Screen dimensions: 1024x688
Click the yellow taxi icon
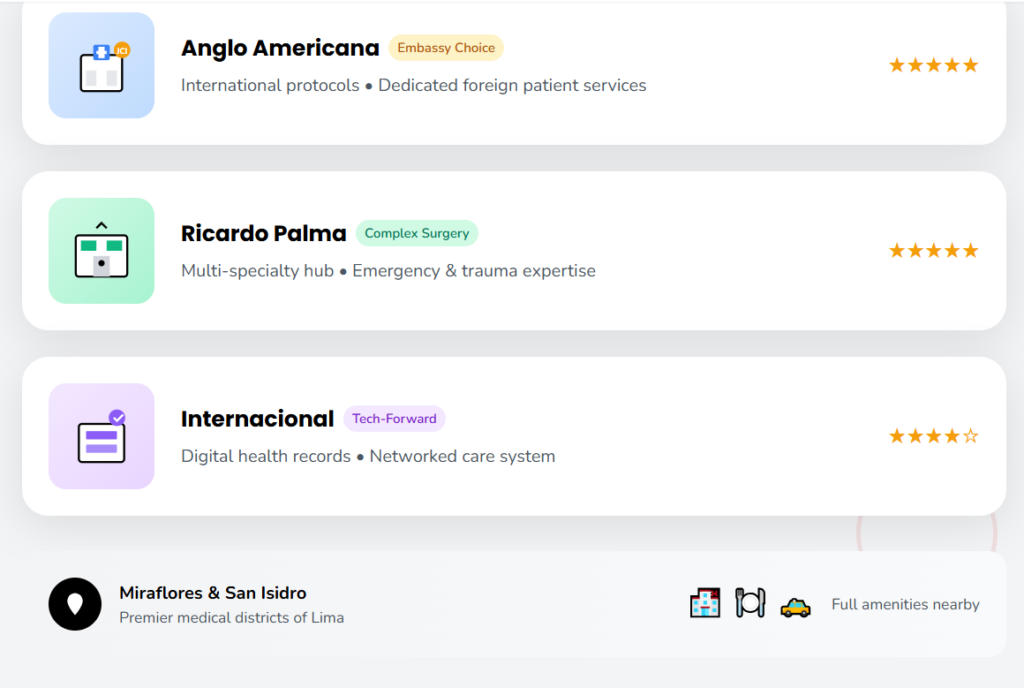(795, 606)
